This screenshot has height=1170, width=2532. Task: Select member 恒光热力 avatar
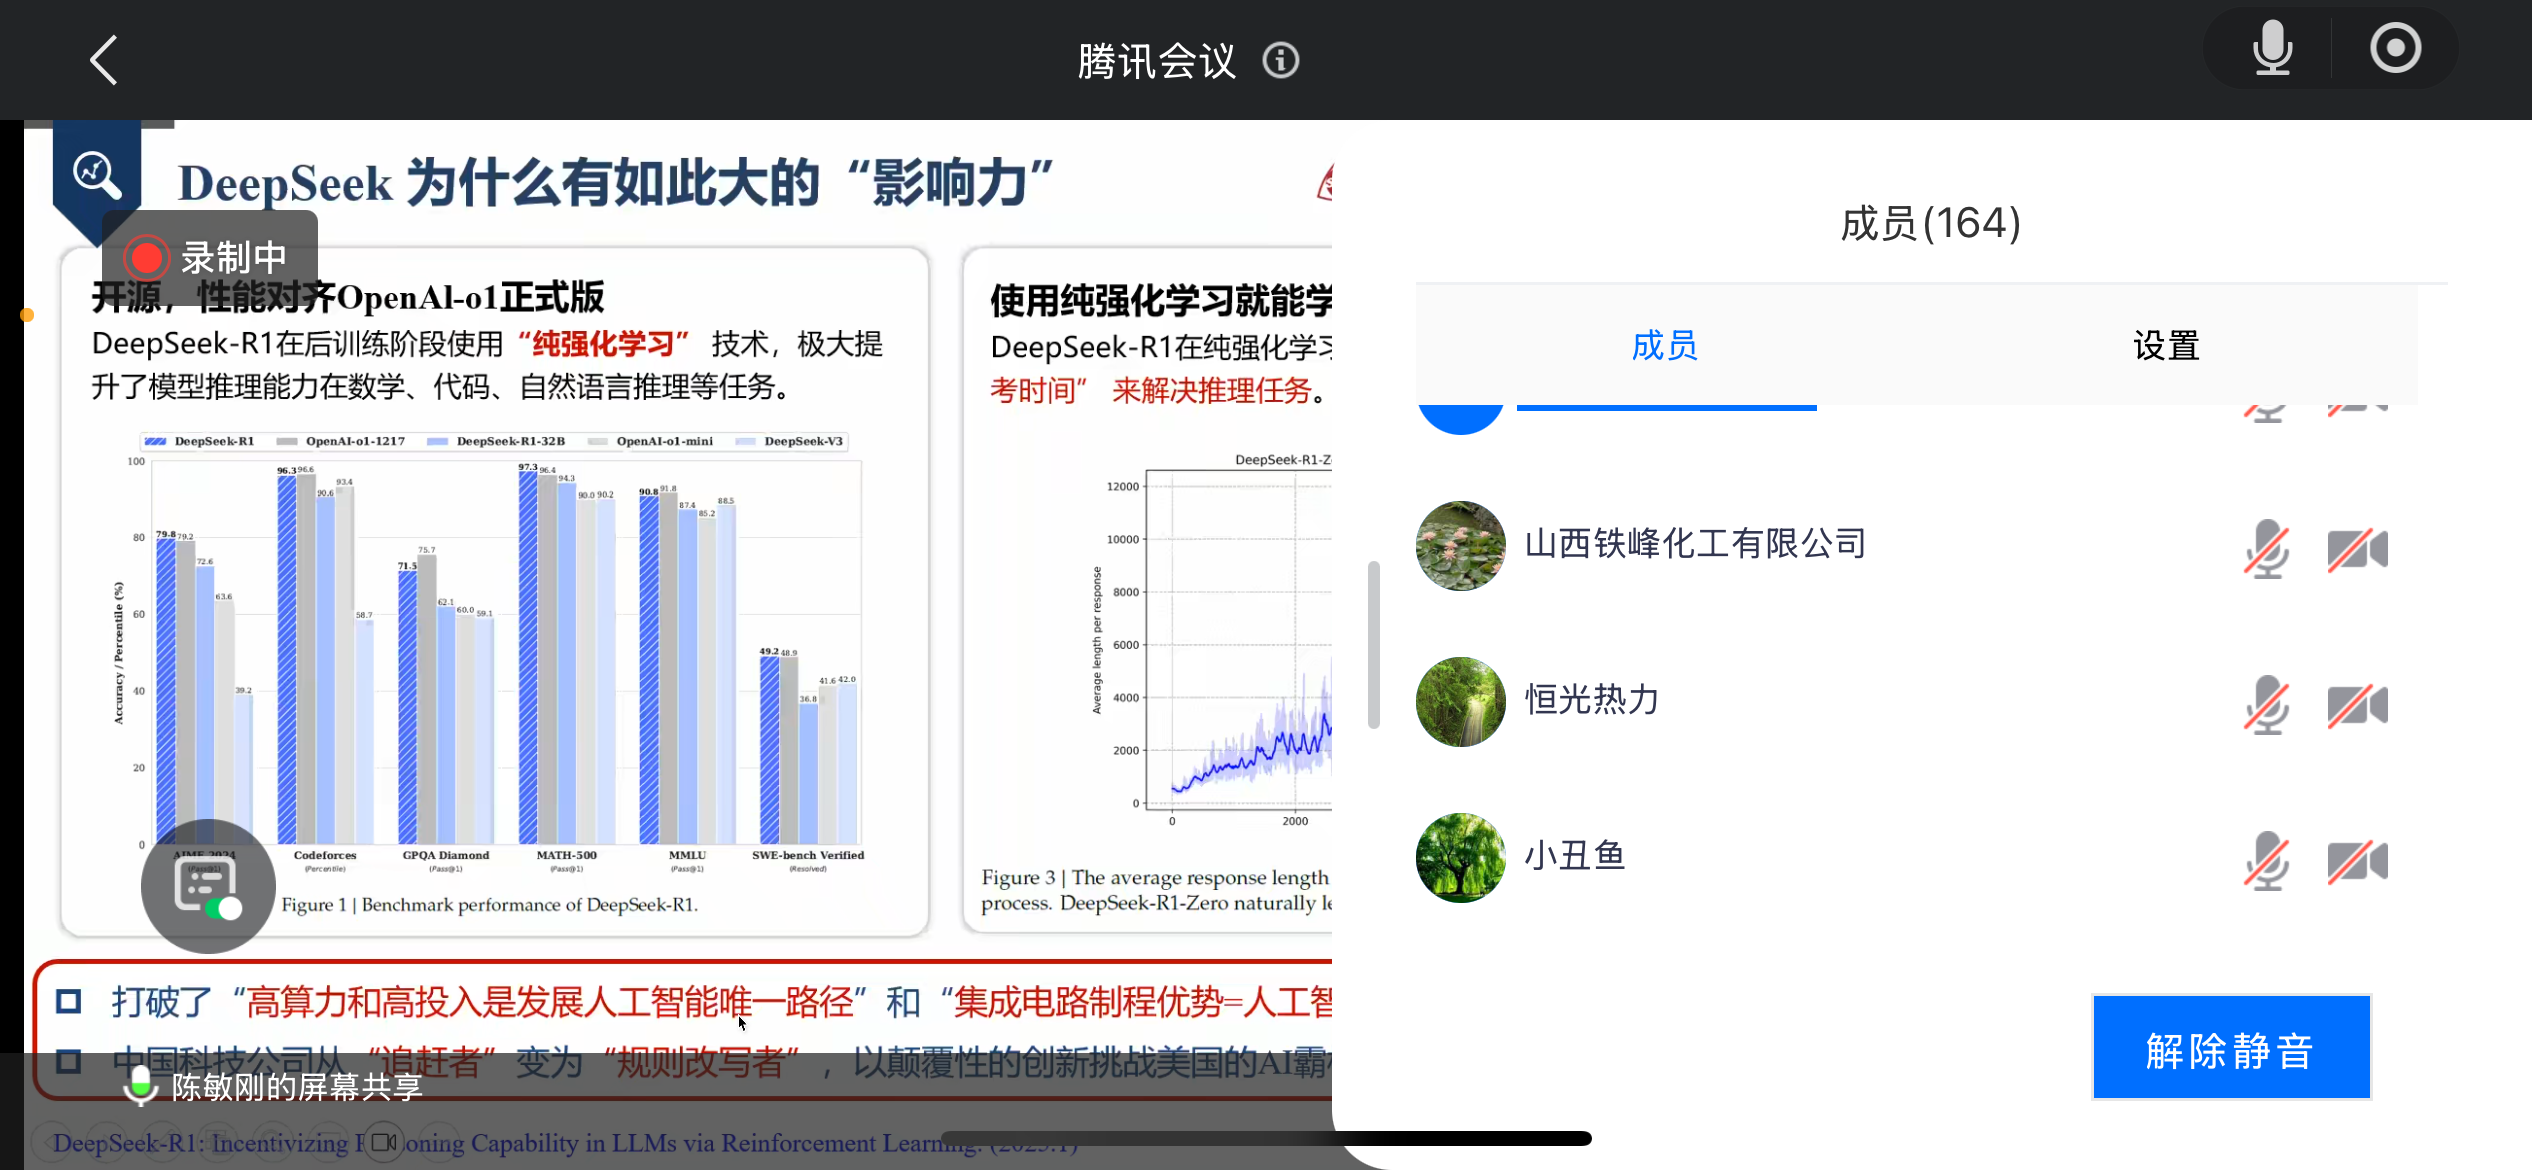click(x=1460, y=701)
